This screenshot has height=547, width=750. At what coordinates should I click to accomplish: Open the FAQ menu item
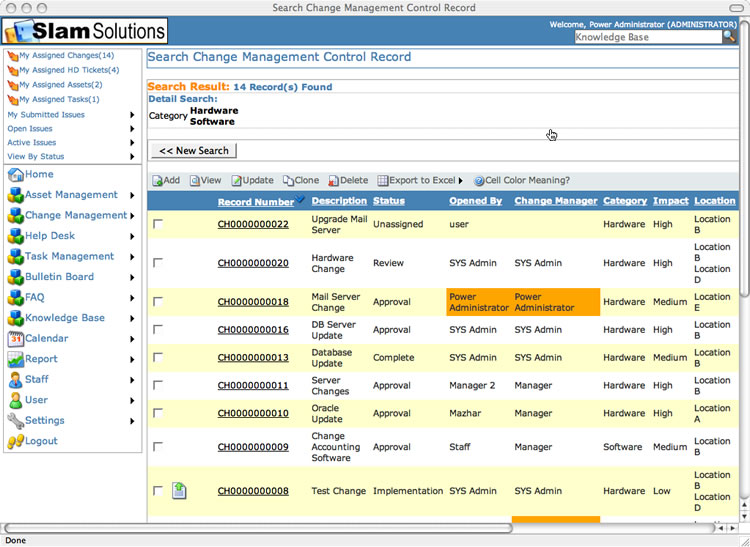34,298
